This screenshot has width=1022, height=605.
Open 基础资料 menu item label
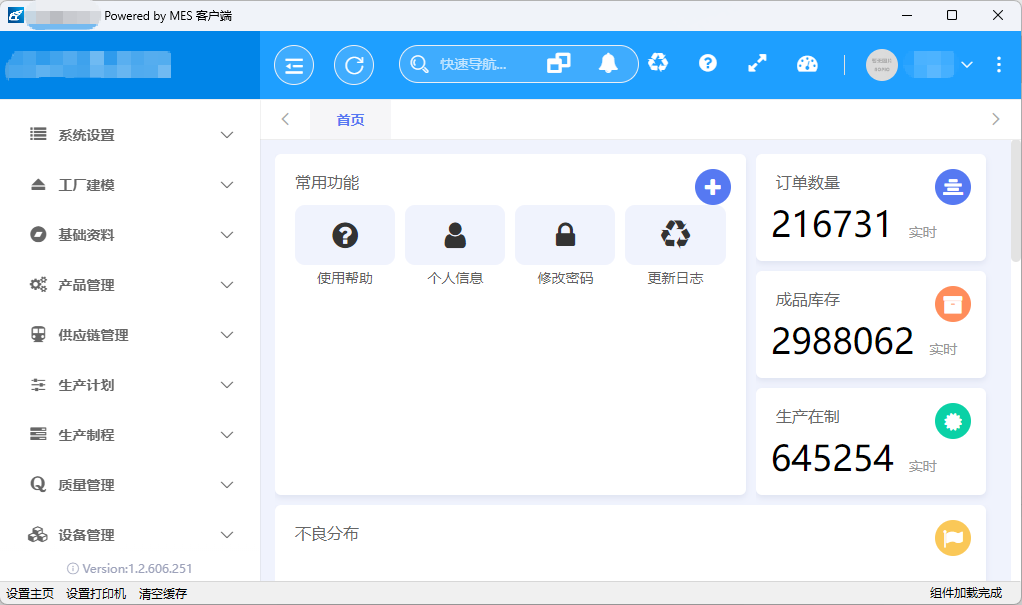click(87, 235)
